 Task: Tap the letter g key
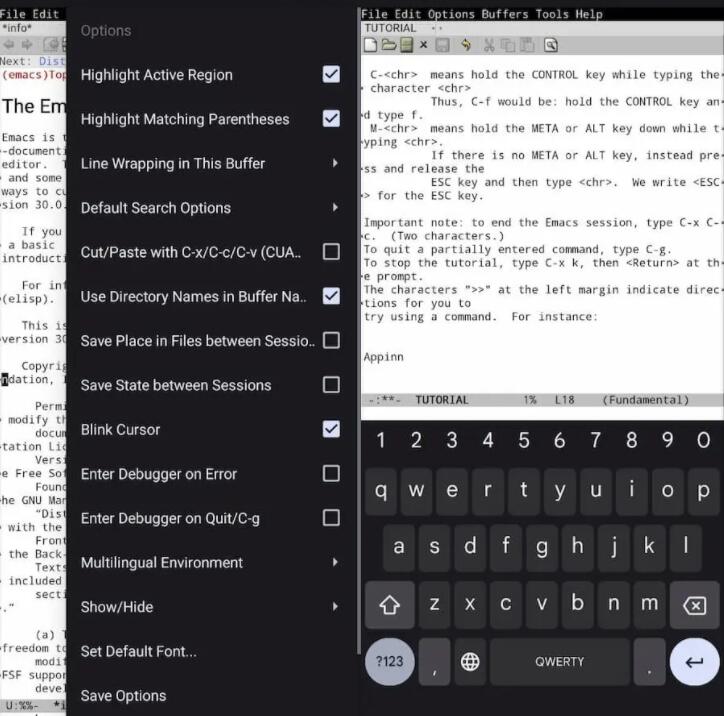pos(542,547)
